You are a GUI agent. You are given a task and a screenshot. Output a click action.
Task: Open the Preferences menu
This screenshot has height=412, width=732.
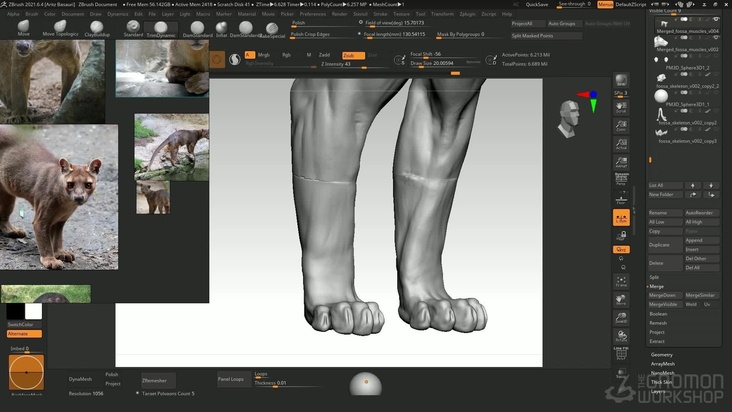coord(313,14)
